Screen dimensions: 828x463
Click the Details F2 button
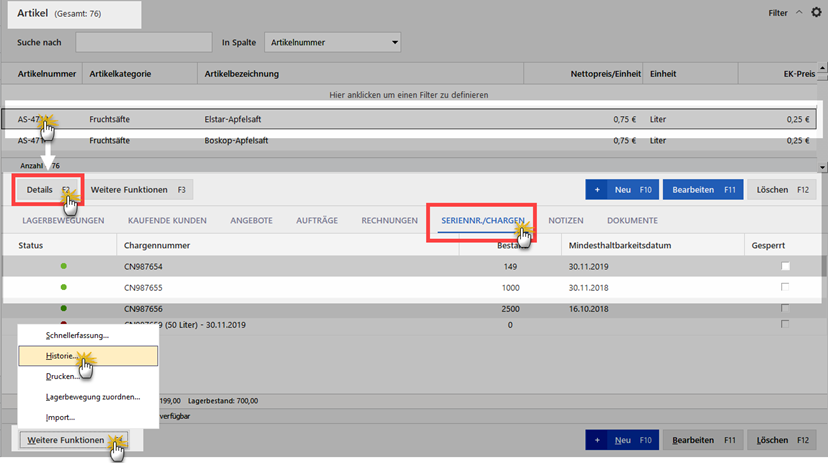point(48,190)
